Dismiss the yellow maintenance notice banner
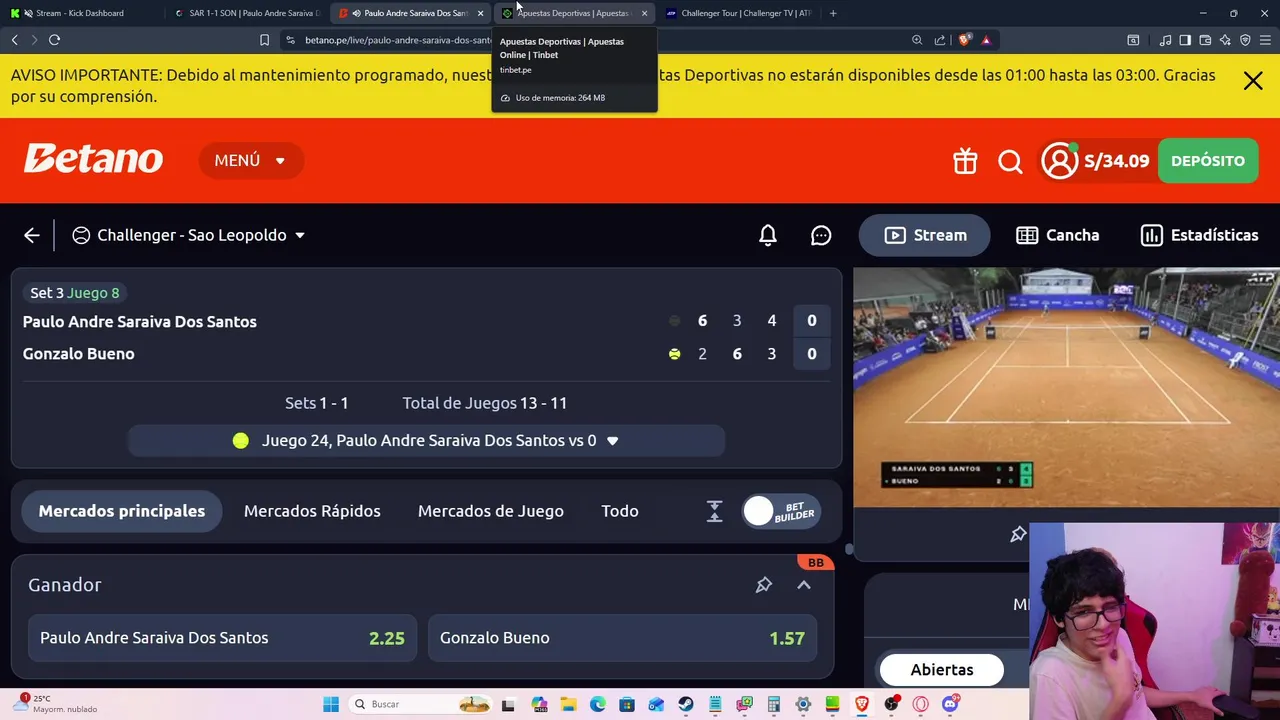Image resolution: width=1280 pixels, height=720 pixels. tap(1253, 81)
